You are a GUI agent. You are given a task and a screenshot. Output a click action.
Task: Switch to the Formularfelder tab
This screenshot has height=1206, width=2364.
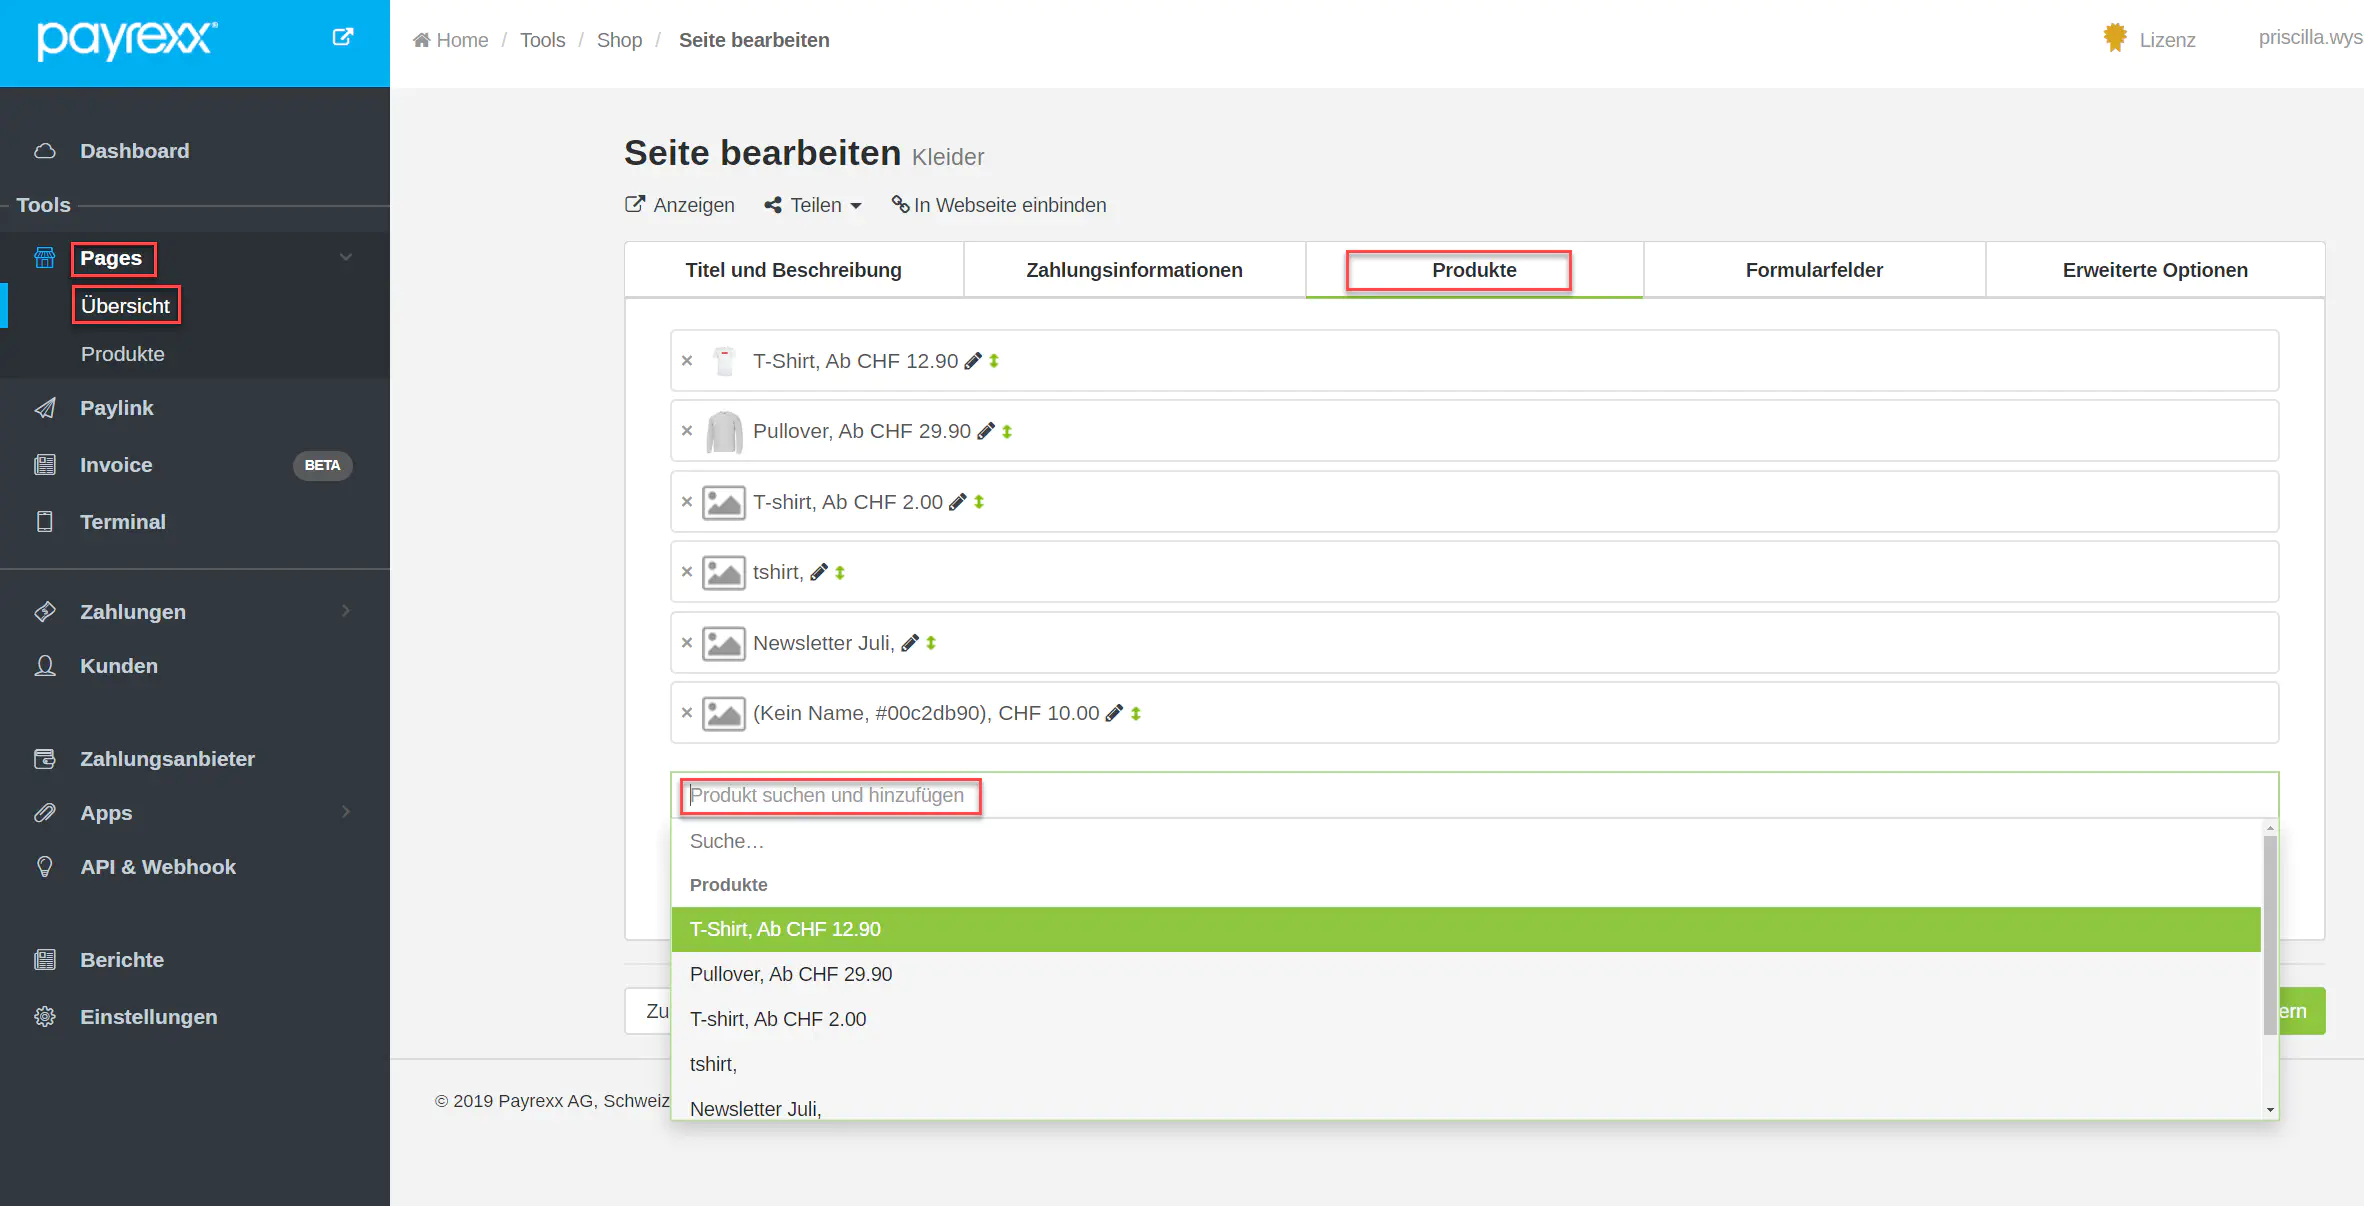(x=1814, y=270)
